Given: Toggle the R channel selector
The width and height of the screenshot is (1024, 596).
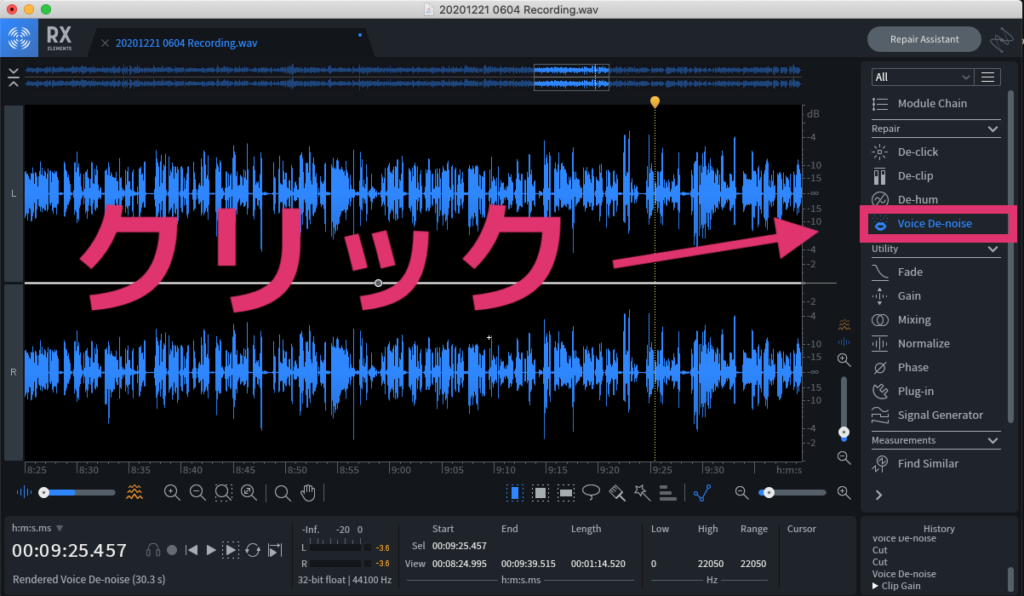Looking at the screenshot, I should pos(13,372).
